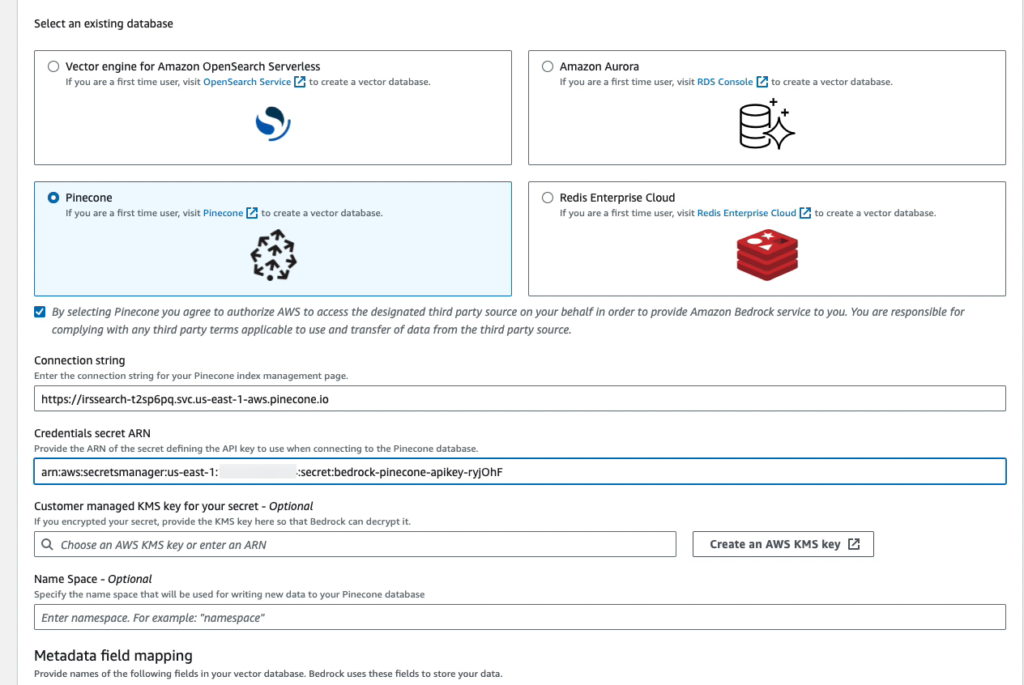The image size is (1024, 685).
Task: Click external link icon beside Pinecone link
Action: pos(251,213)
